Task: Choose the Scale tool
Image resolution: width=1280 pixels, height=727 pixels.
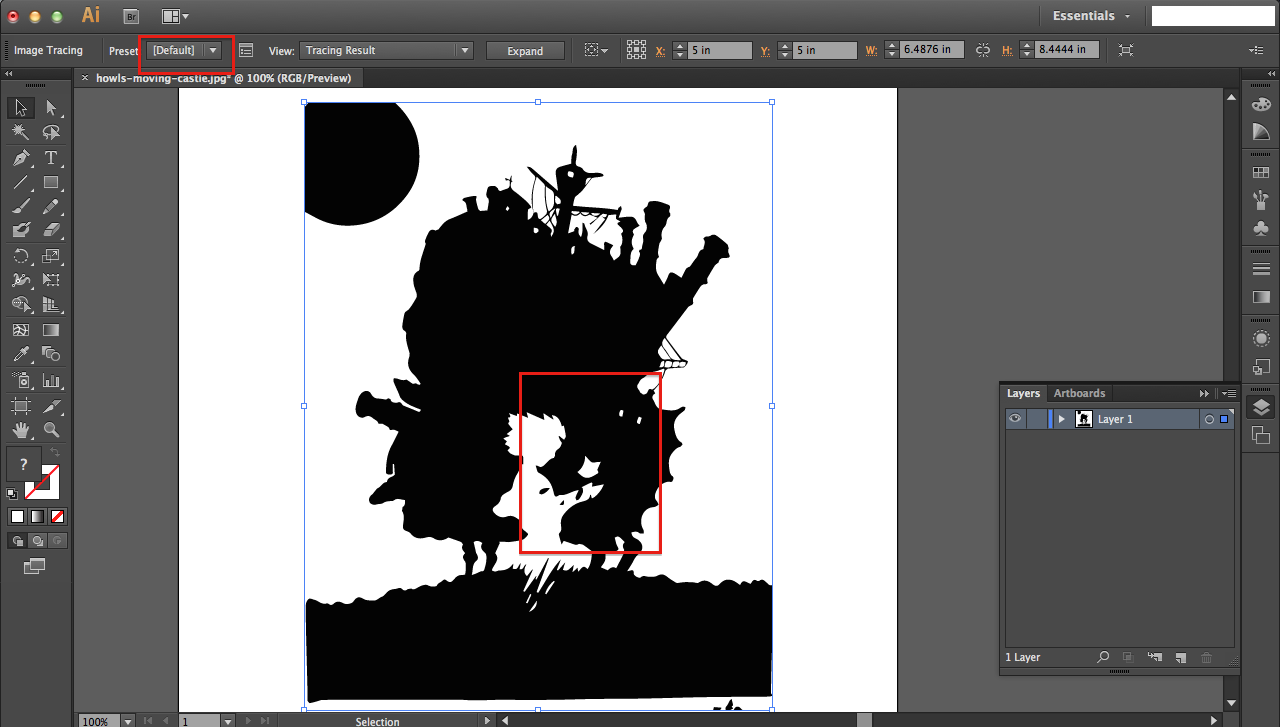Action: pyautogui.click(x=51, y=256)
